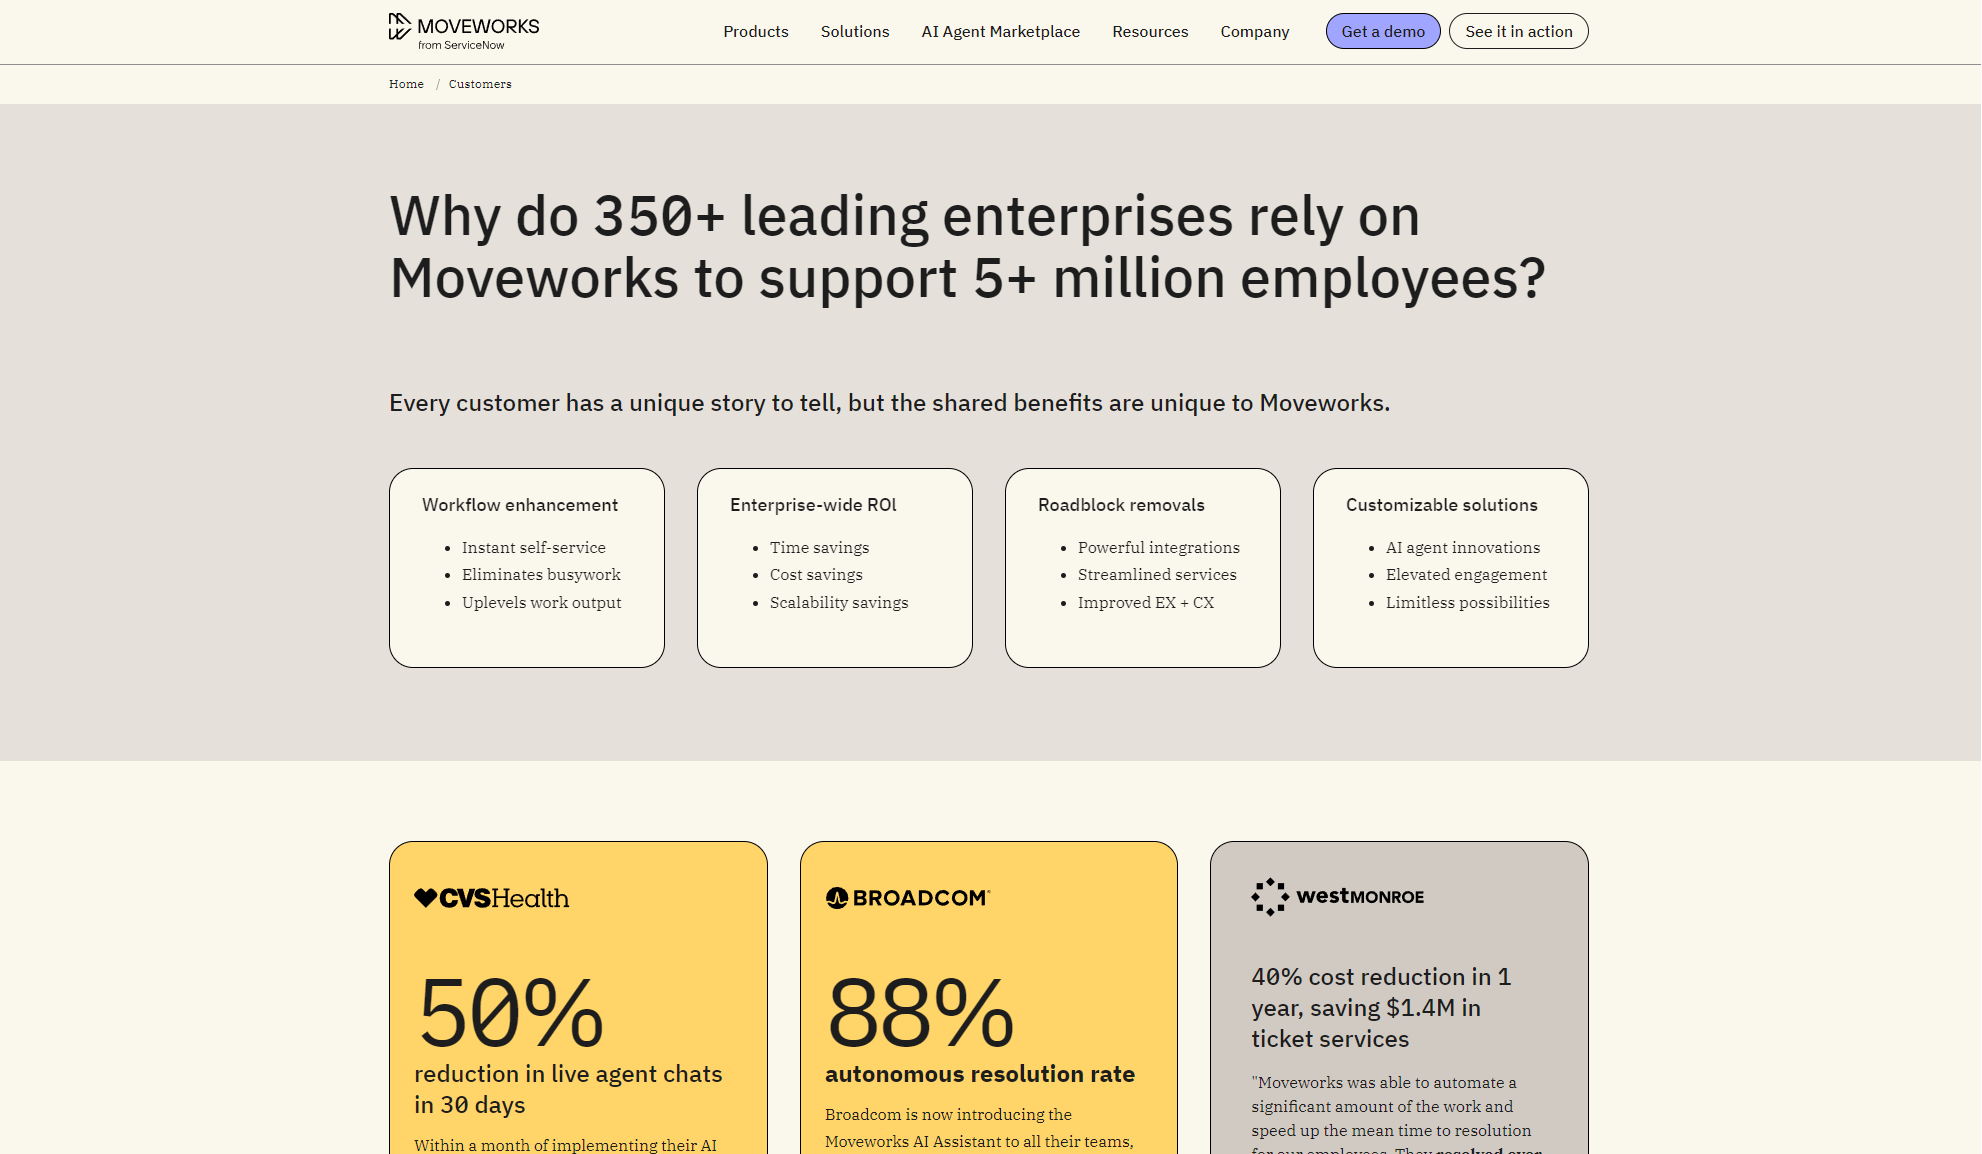Open the CVS Health 50% reduction story
This screenshot has height=1154, width=1982.
(x=578, y=1040)
